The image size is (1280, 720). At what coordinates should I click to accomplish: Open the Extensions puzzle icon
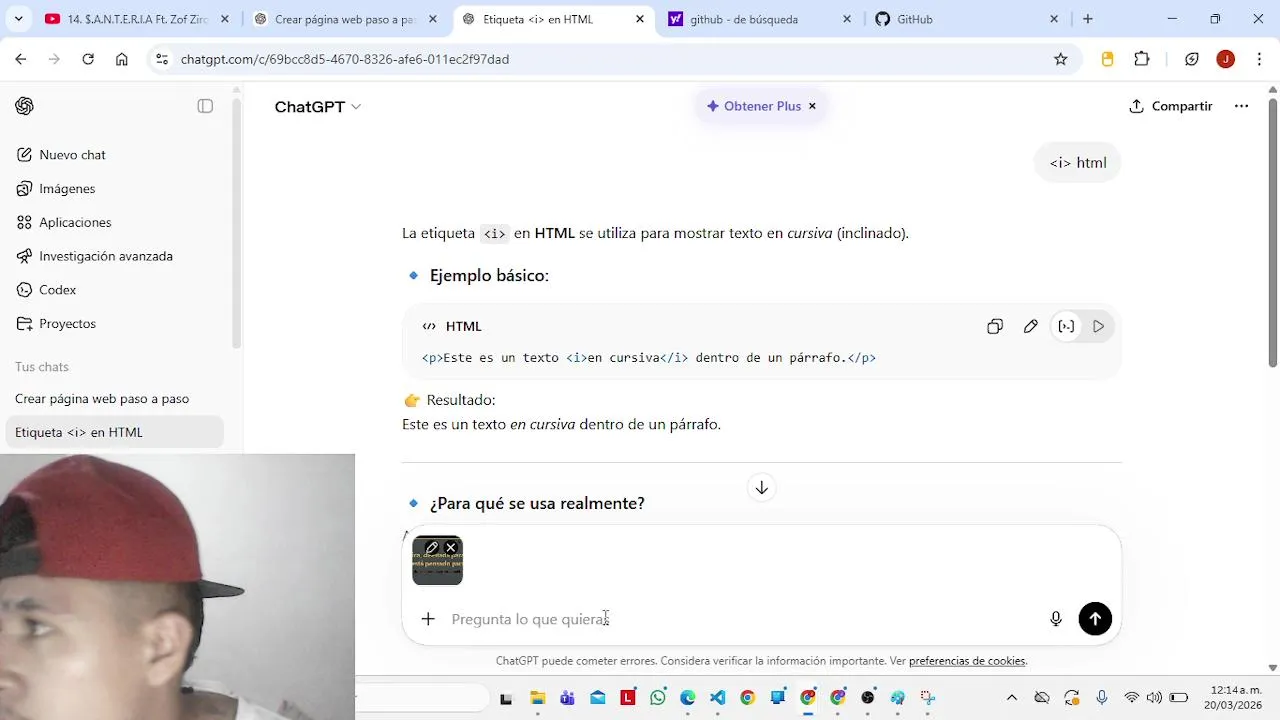[x=1142, y=59]
